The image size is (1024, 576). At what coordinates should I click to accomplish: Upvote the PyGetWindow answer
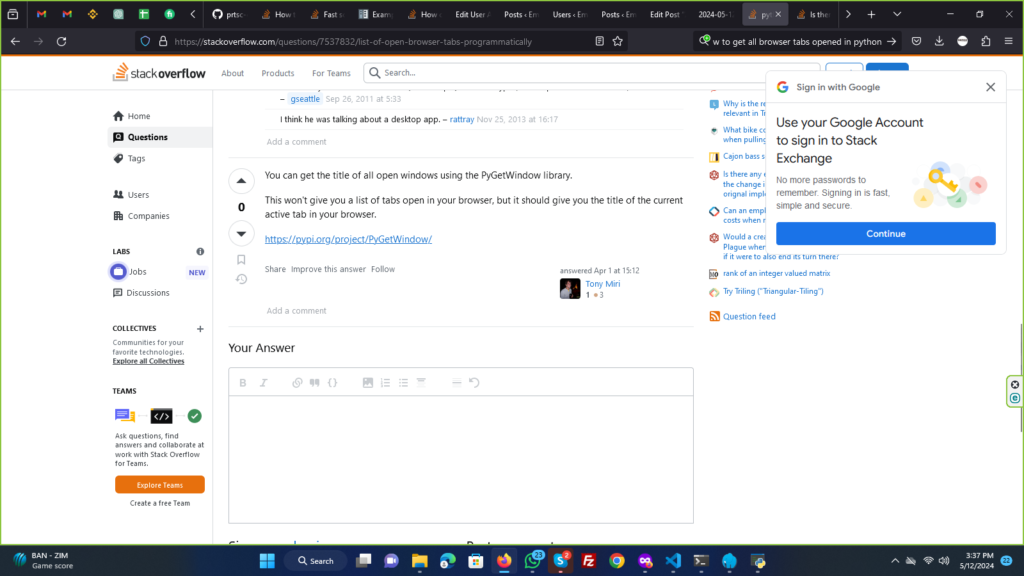coord(241,181)
